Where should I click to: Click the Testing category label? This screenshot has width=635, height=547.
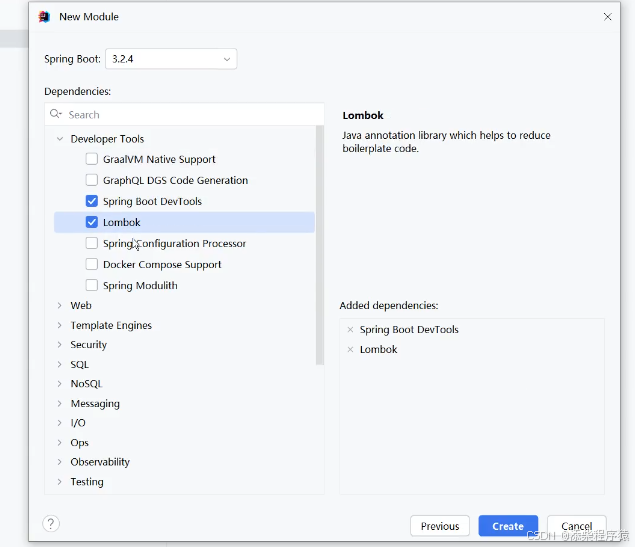point(87,482)
